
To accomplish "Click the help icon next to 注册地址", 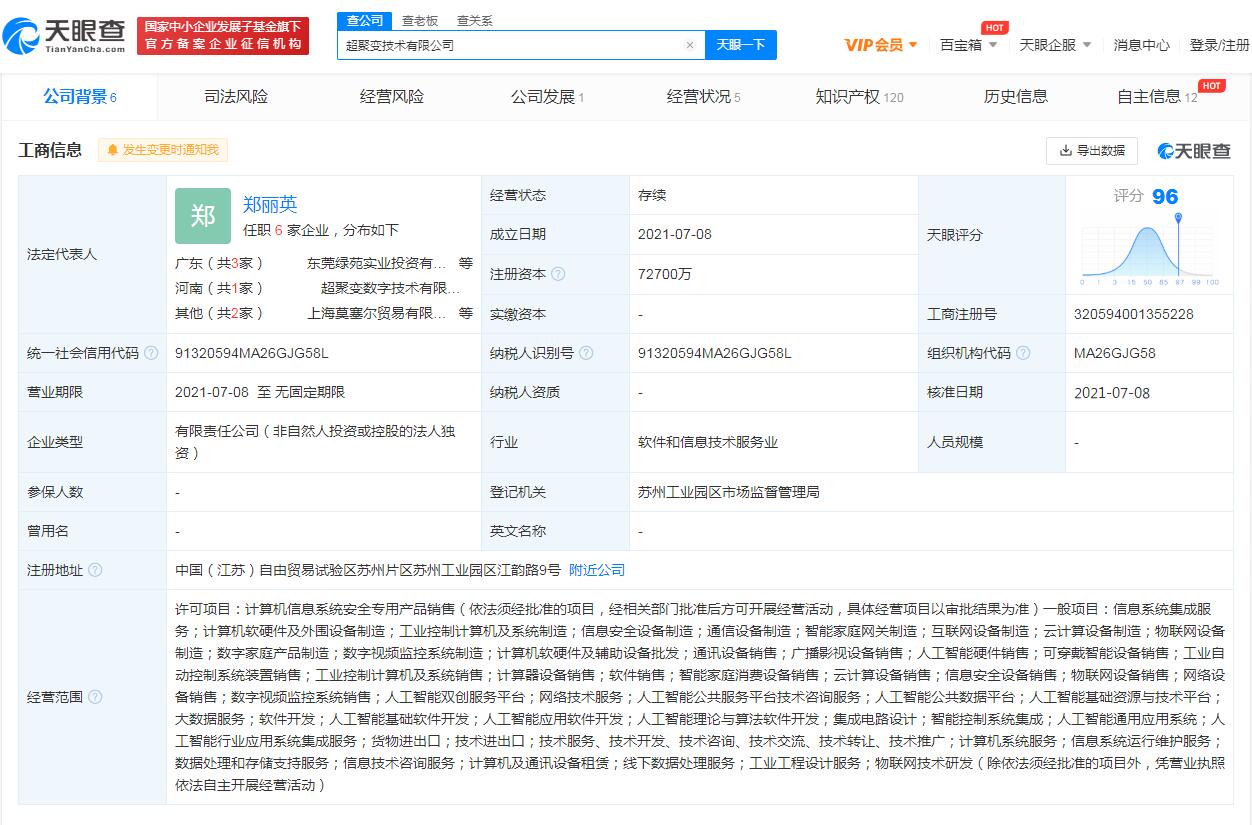I will 95,570.
